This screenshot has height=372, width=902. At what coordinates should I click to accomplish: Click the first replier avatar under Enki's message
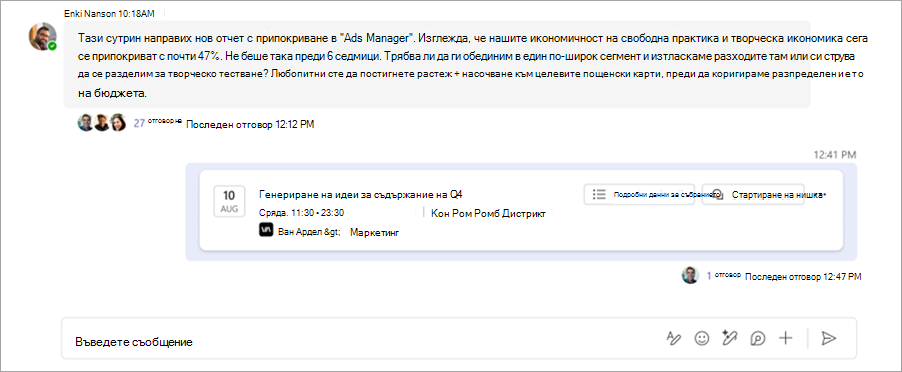(86, 122)
